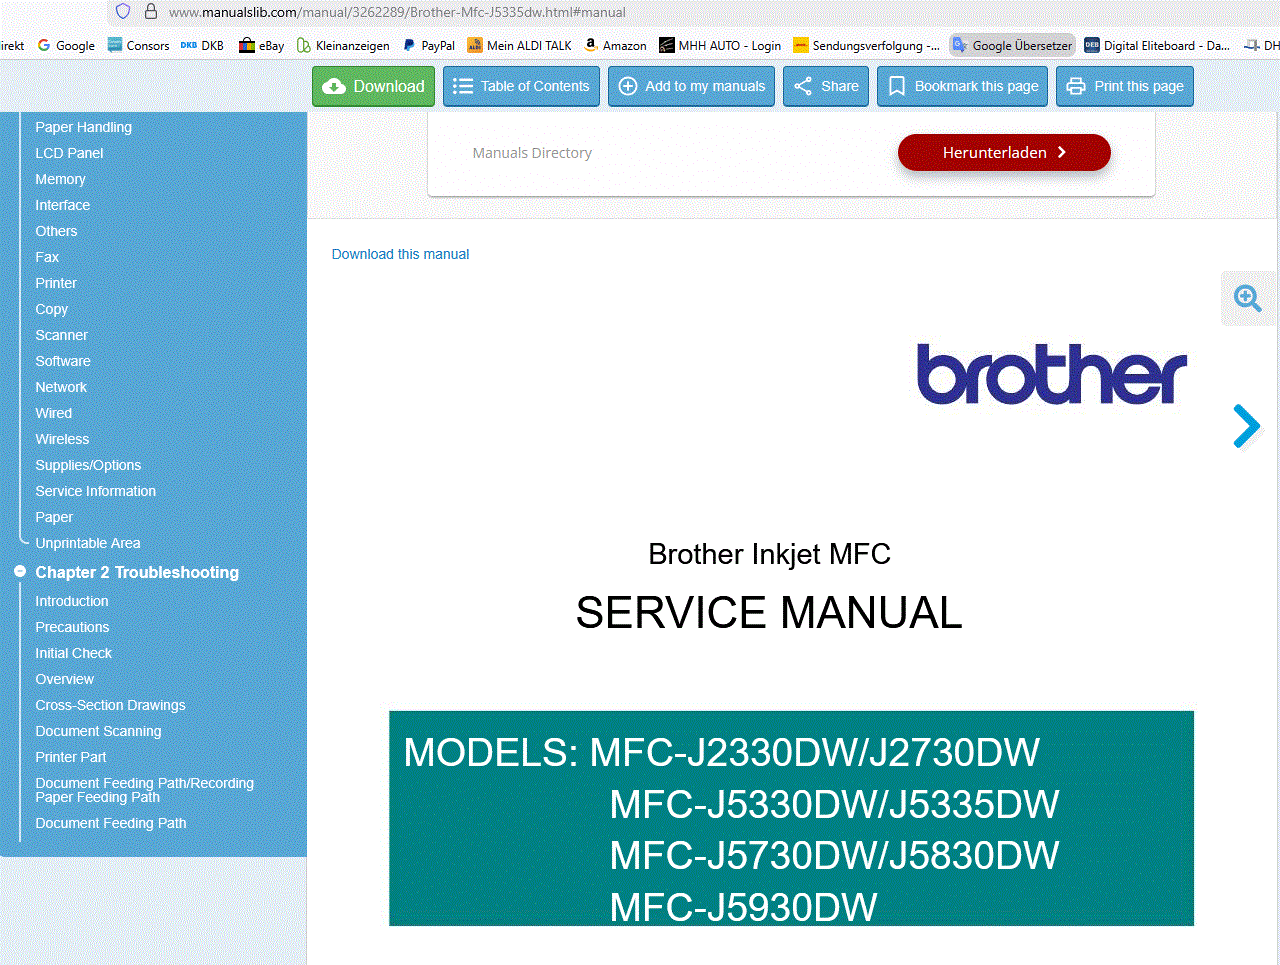Screen dimensions: 1280x965
Task: Click the Share button
Action: click(826, 86)
